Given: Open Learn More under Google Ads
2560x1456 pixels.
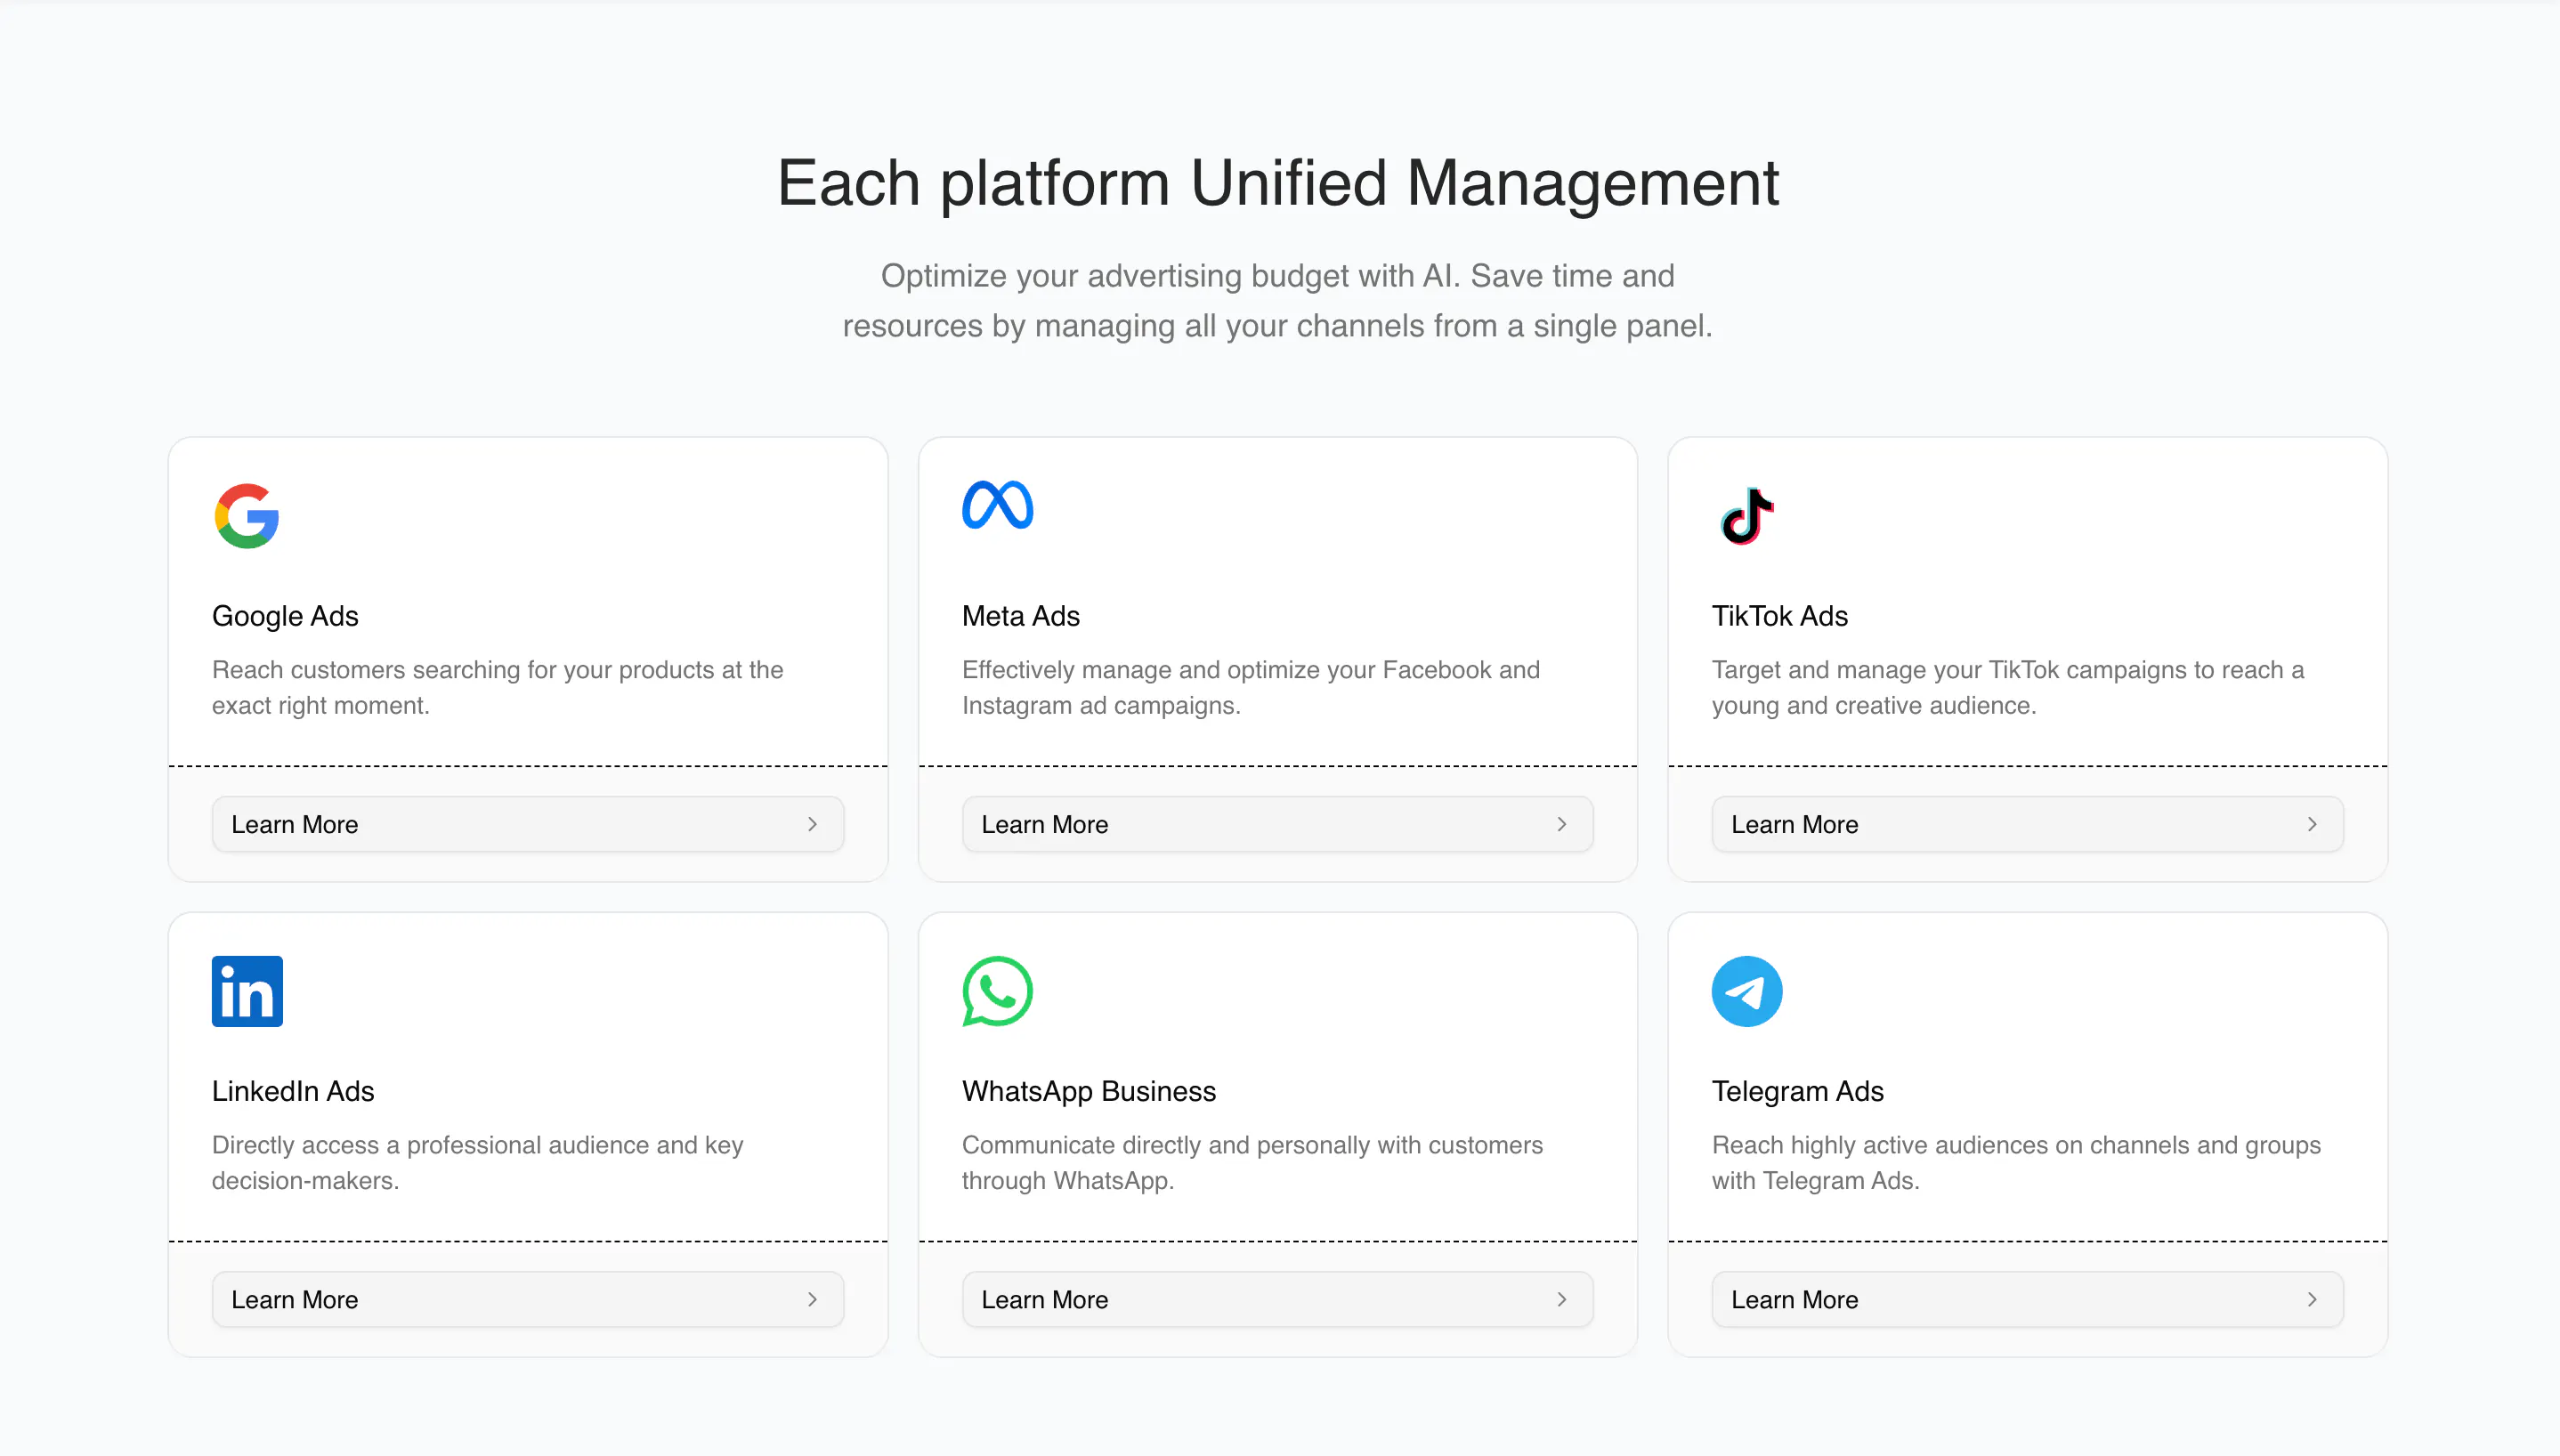Looking at the screenshot, I should pyautogui.click(x=528, y=824).
